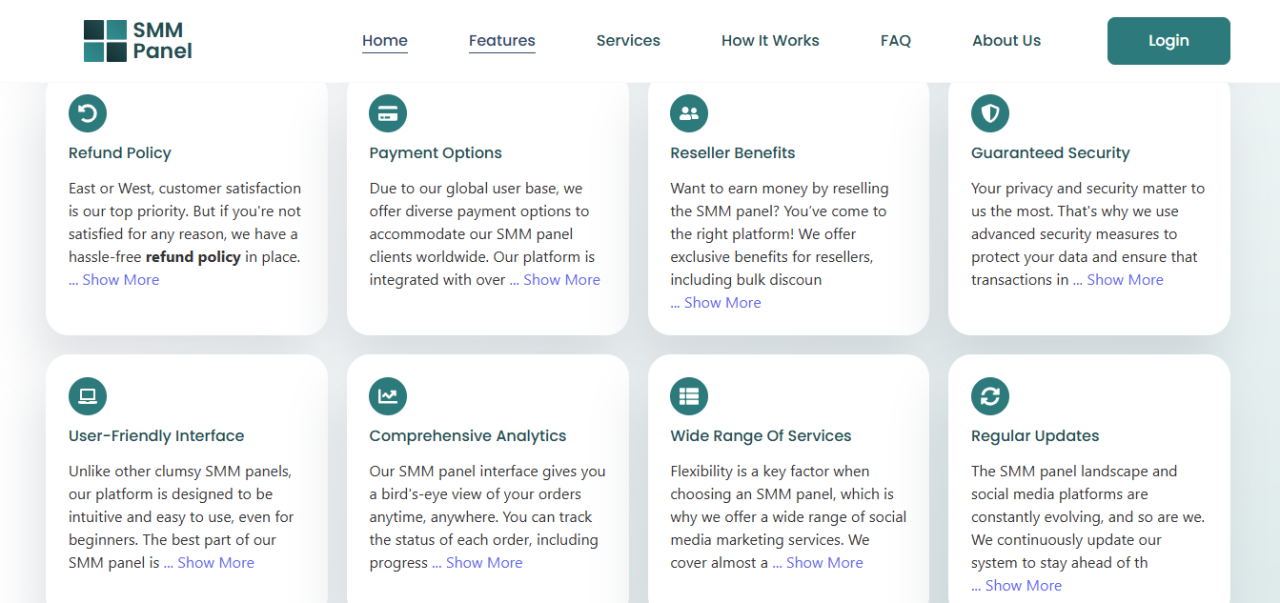Go to About Us in navigation
The width and height of the screenshot is (1280, 603).
pos(1006,41)
